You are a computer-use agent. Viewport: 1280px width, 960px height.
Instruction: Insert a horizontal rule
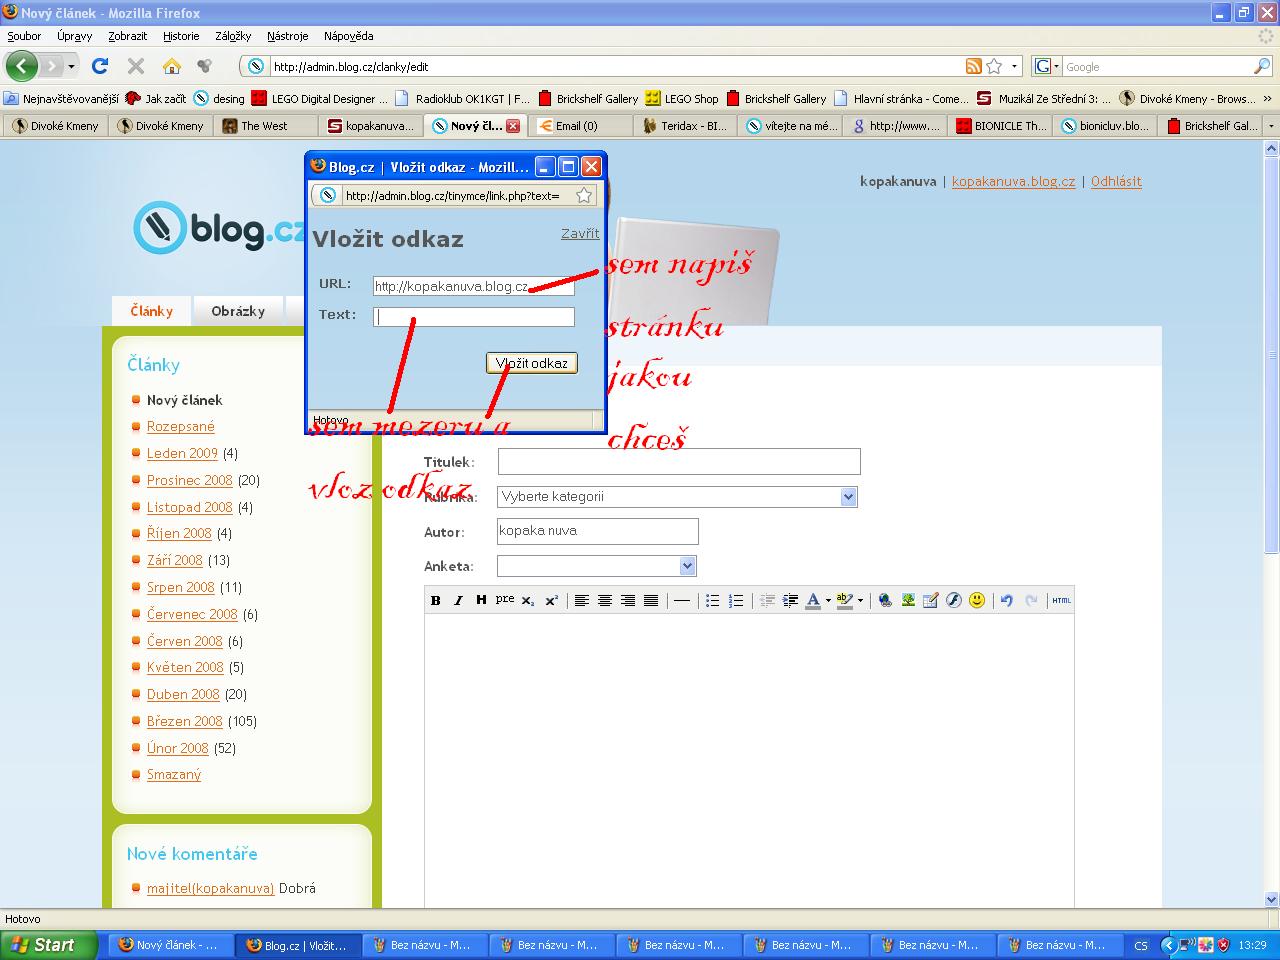tap(681, 600)
